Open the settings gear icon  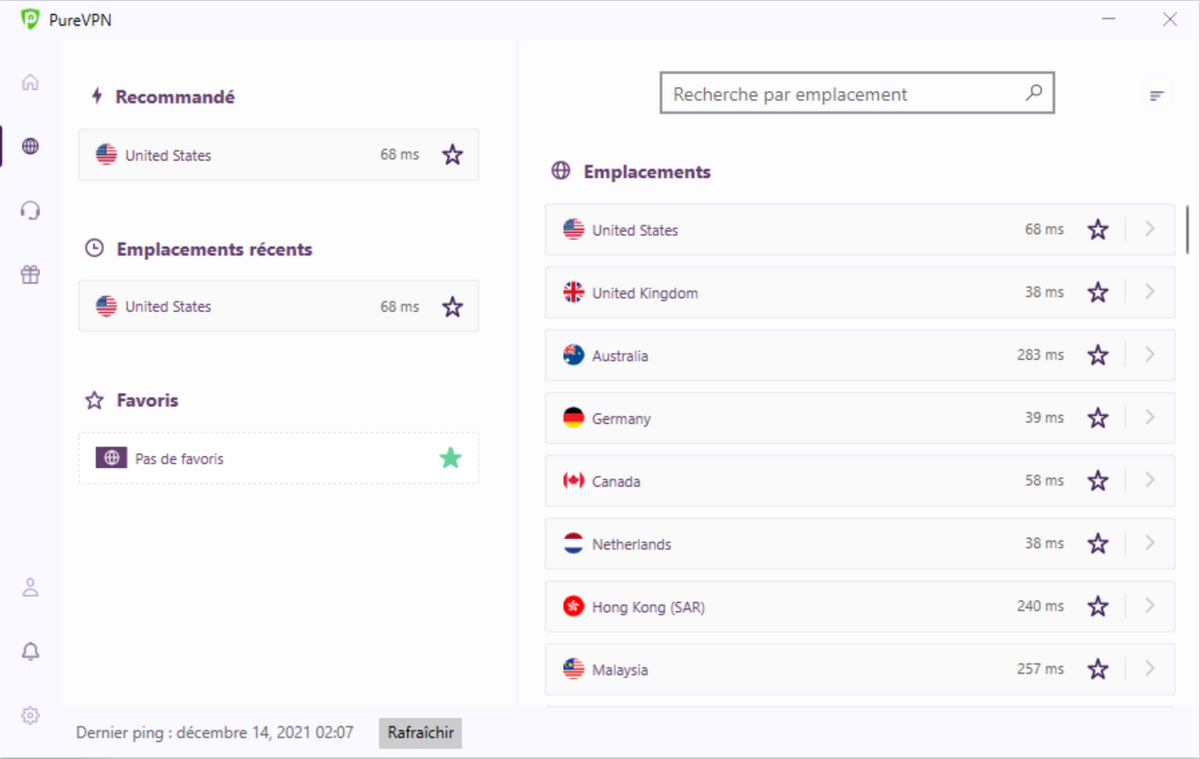click(x=30, y=715)
